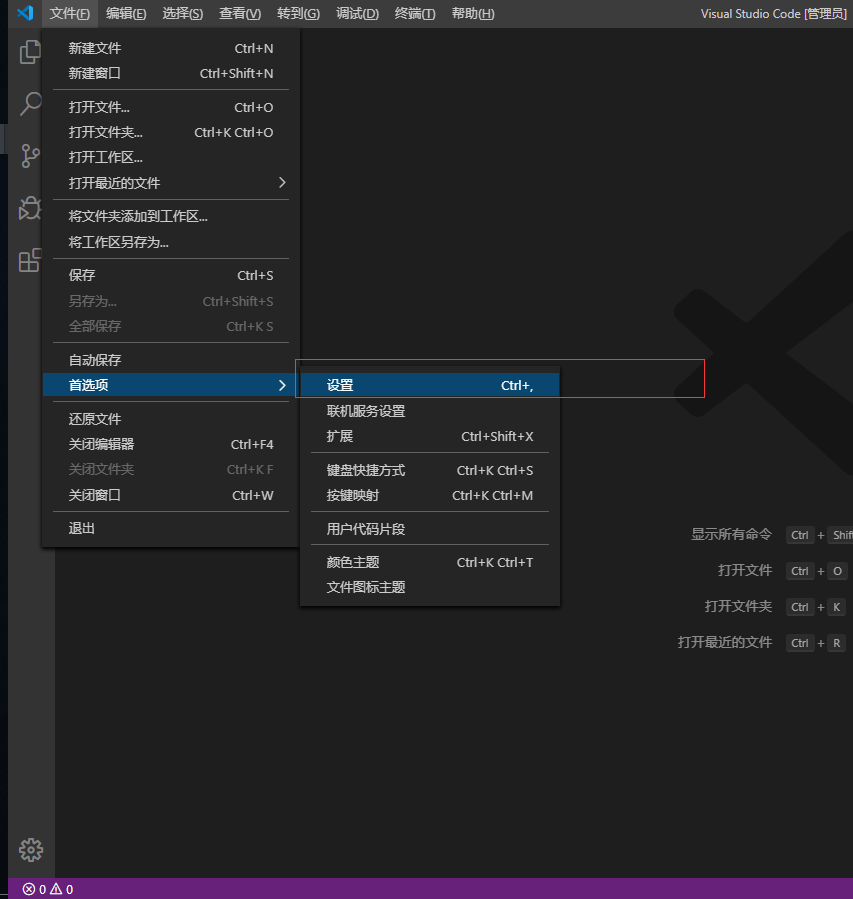The height and width of the screenshot is (899, 853).
Task: Open 联机服务设置 entry
Action: [x=429, y=411]
